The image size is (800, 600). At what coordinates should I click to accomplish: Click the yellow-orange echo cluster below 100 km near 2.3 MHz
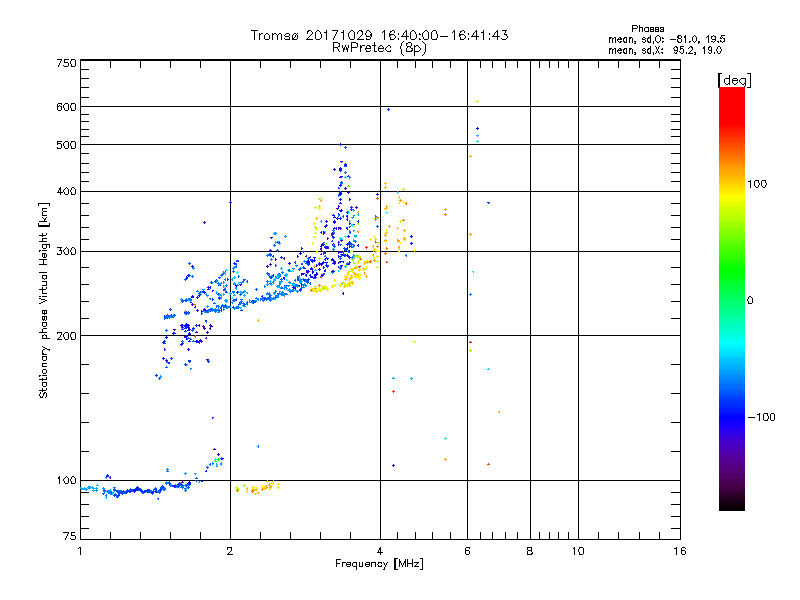coord(258,487)
